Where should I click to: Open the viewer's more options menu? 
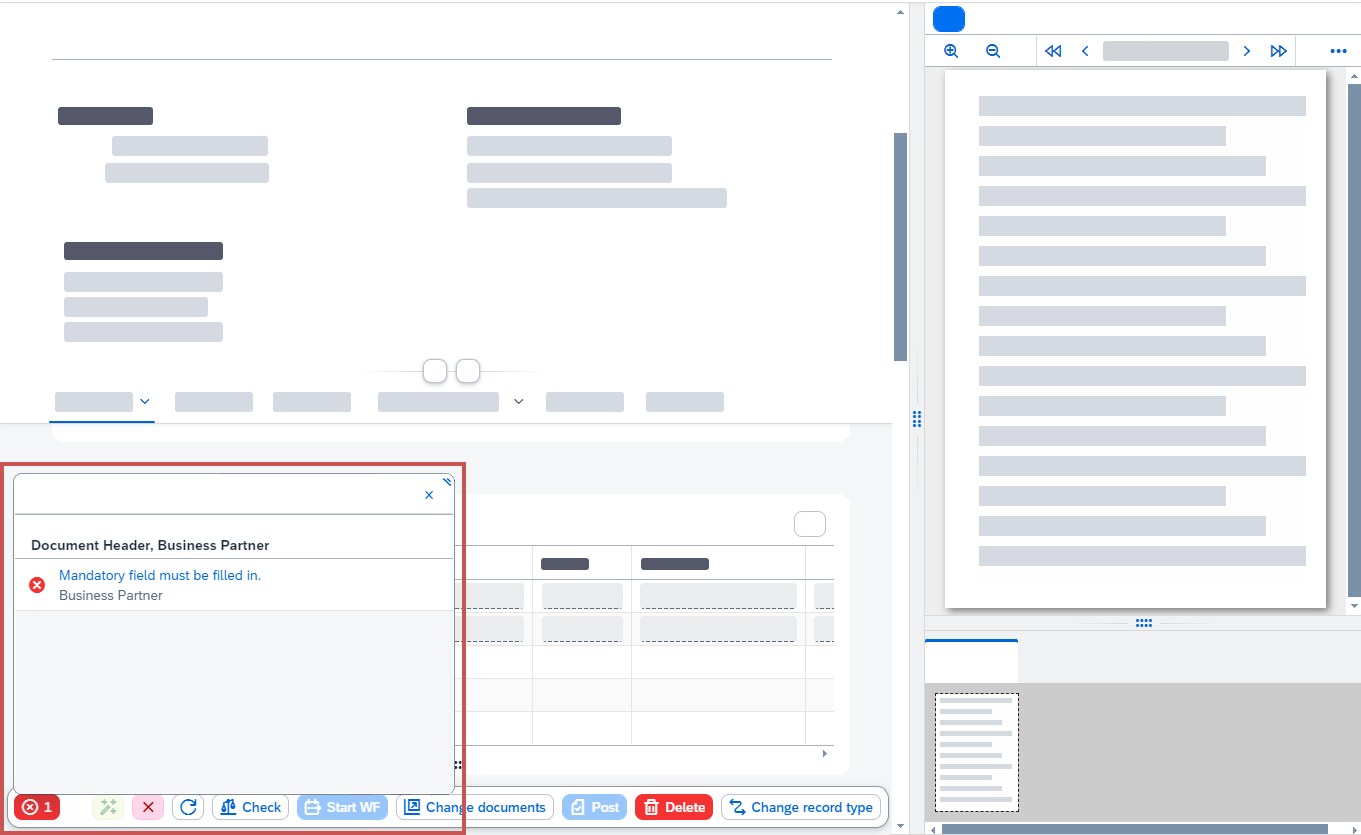pyautogui.click(x=1338, y=51)
